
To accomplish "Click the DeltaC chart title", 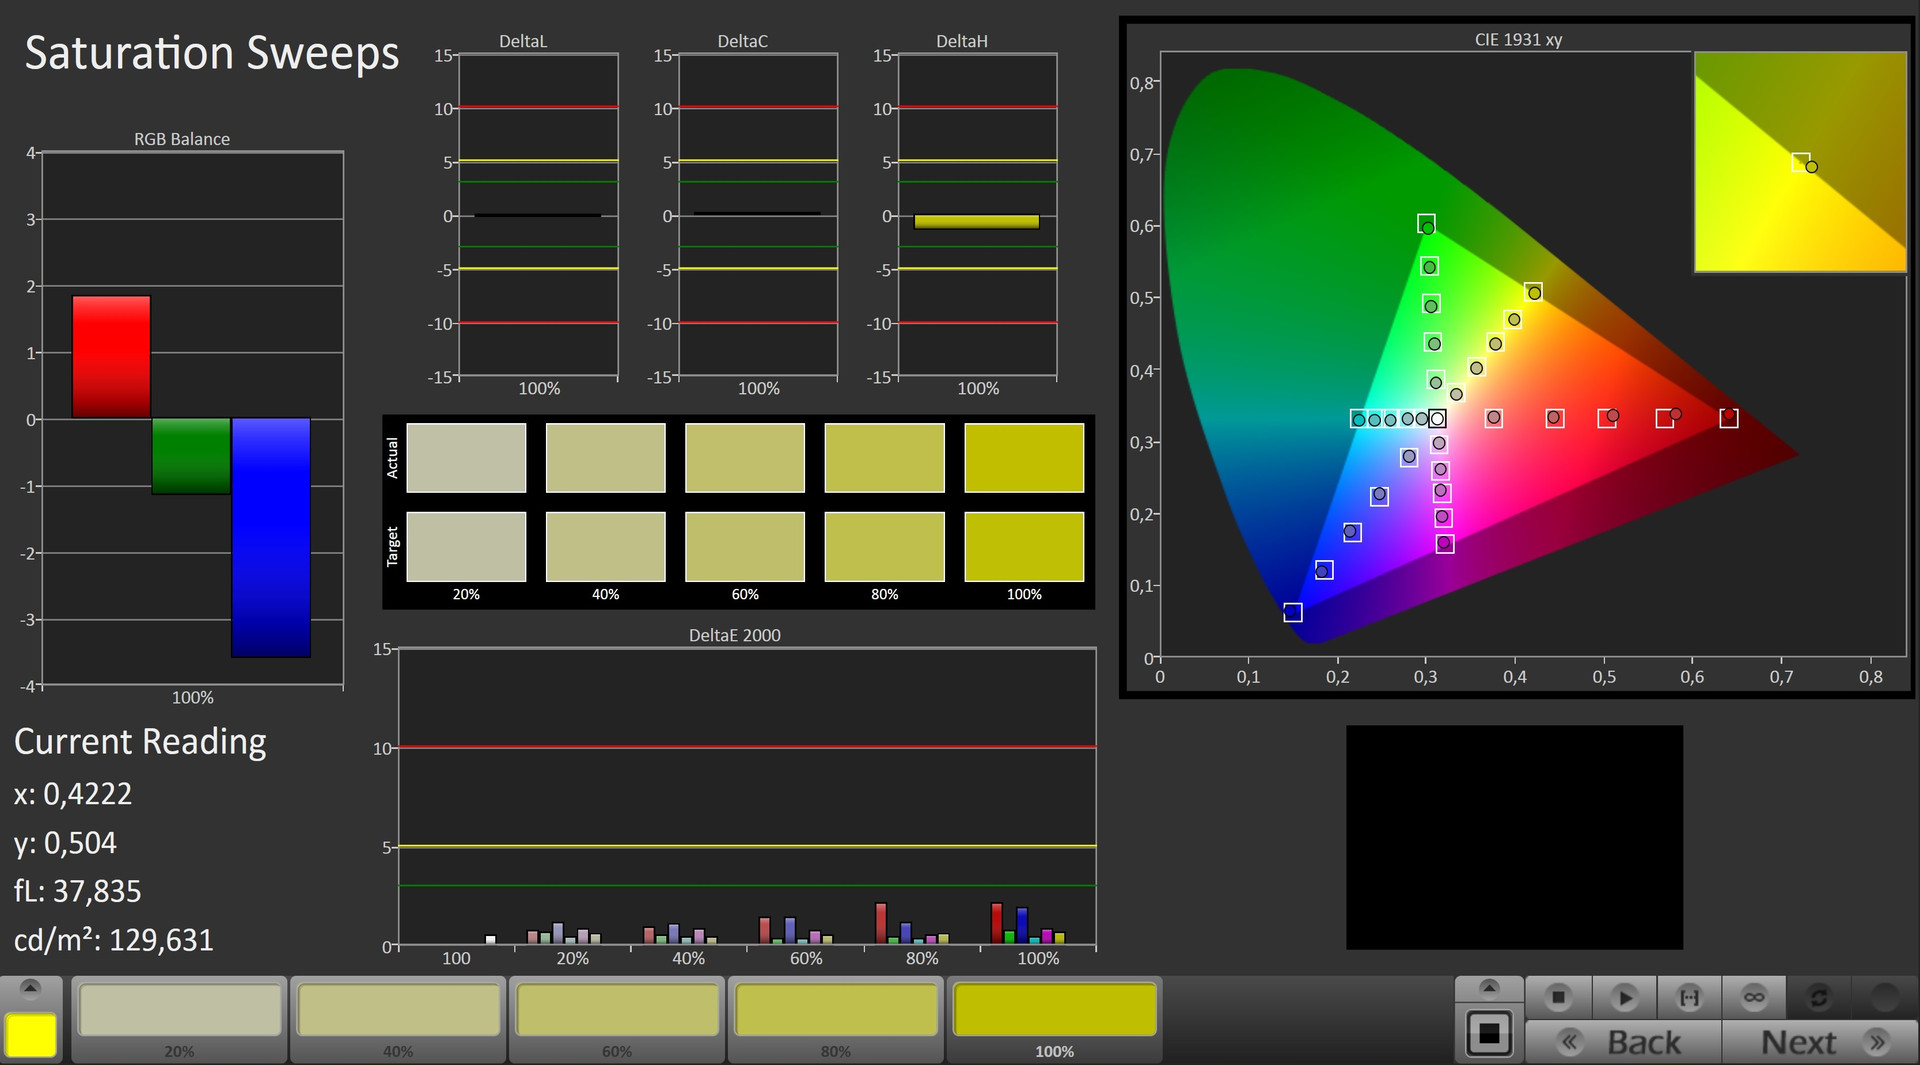I will 743,41.
